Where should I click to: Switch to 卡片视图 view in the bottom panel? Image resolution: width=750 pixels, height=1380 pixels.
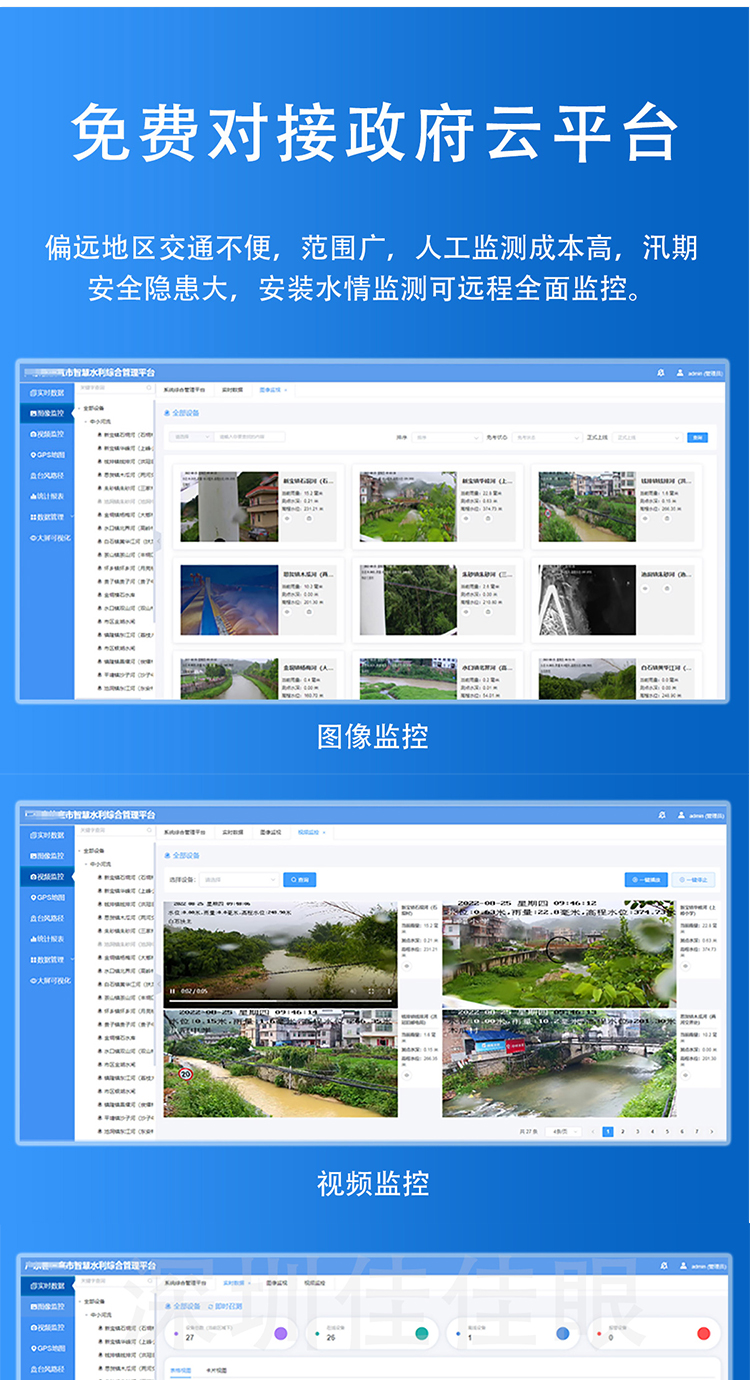[x=213, y=1369]
